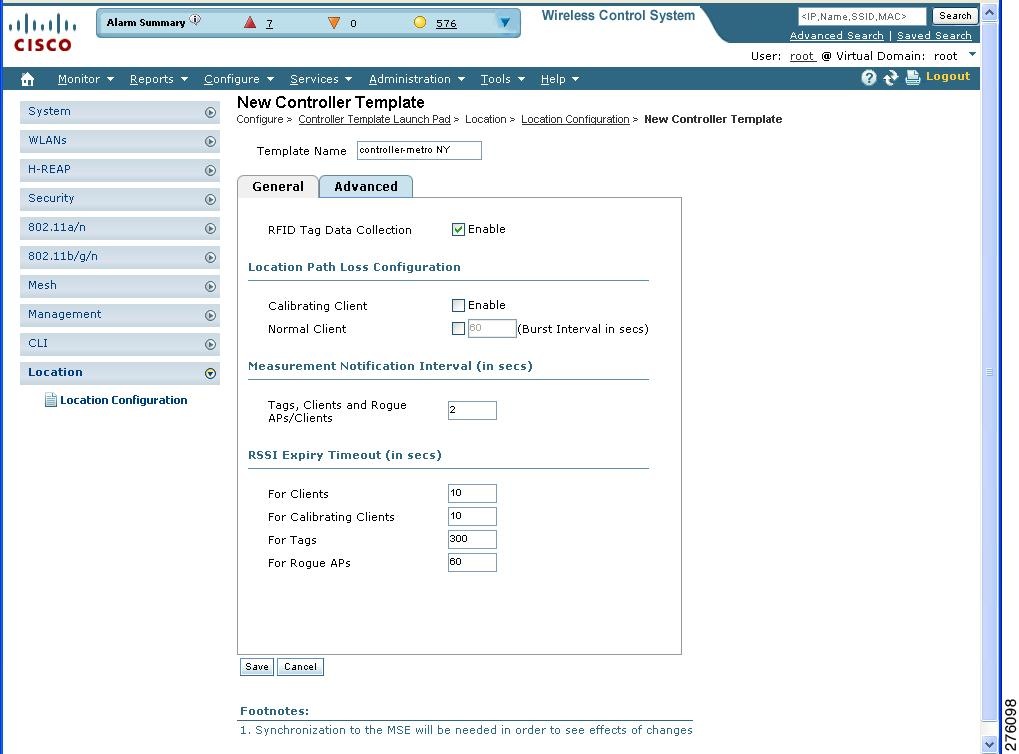The image size is (1019, 754).
Task: Click the top search input field
Action: click(862, 16)
